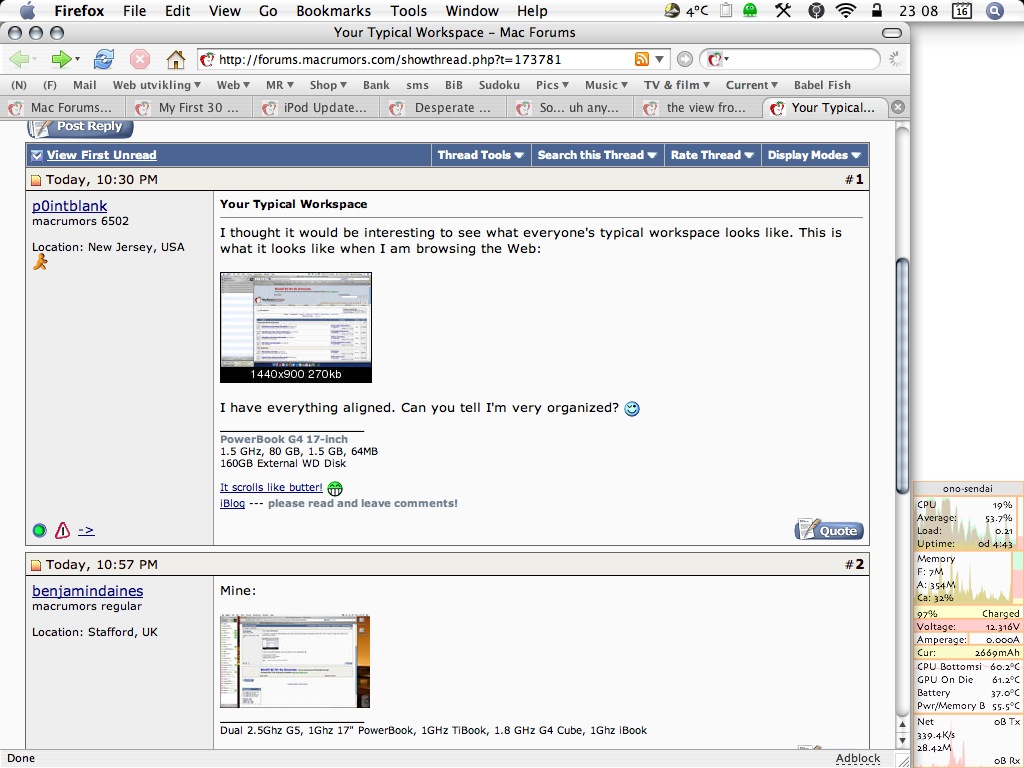The image size is (1024, 768).
Task: Click the green grin smiley in signature
Action: [335, 488]
